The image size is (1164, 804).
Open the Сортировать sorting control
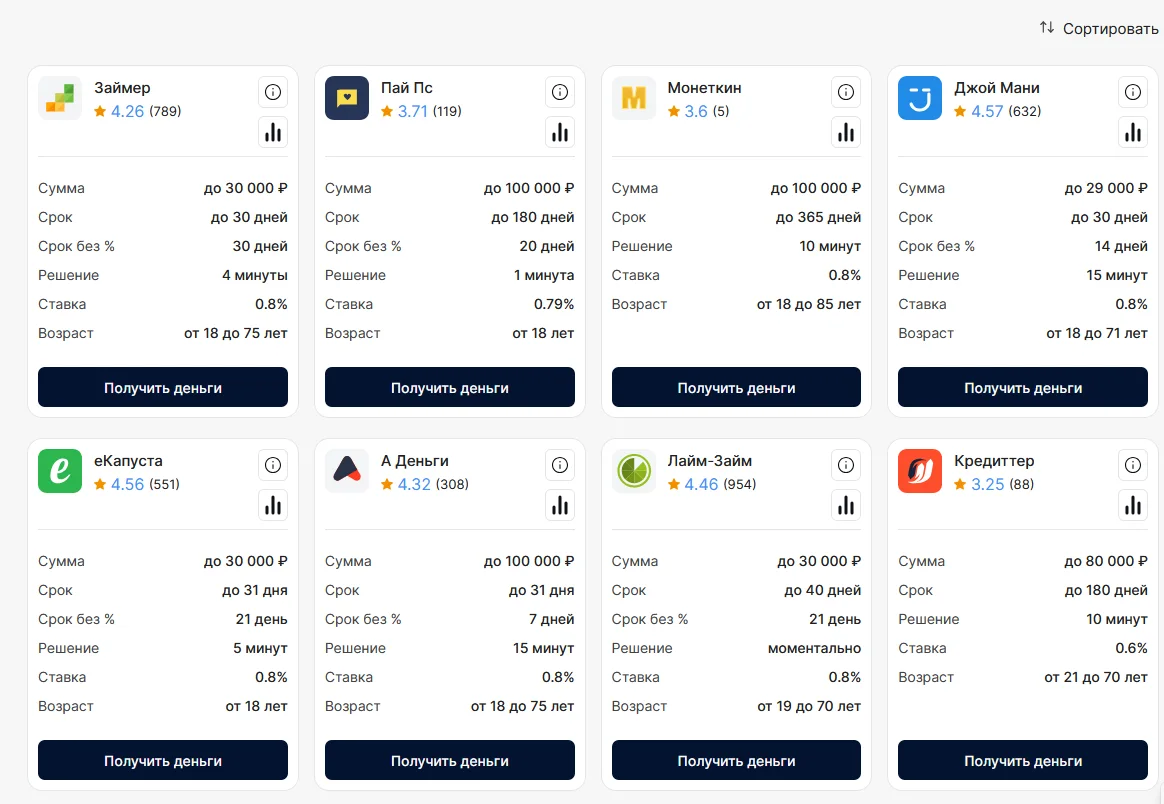click(1099, 28)
